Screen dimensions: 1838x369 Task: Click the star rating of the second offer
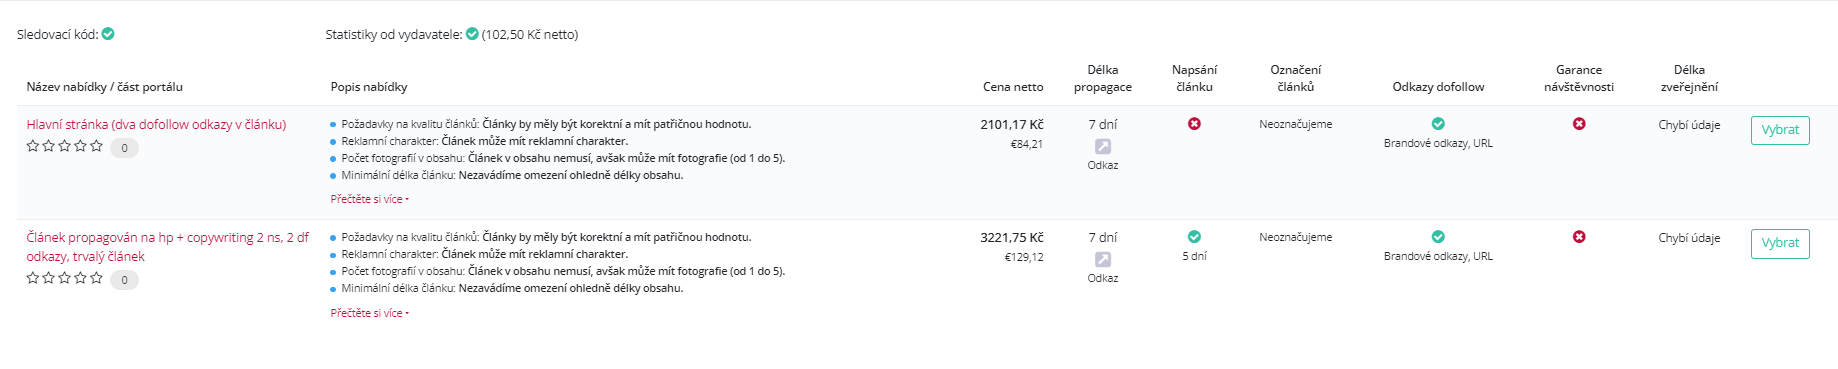(65, 278)
